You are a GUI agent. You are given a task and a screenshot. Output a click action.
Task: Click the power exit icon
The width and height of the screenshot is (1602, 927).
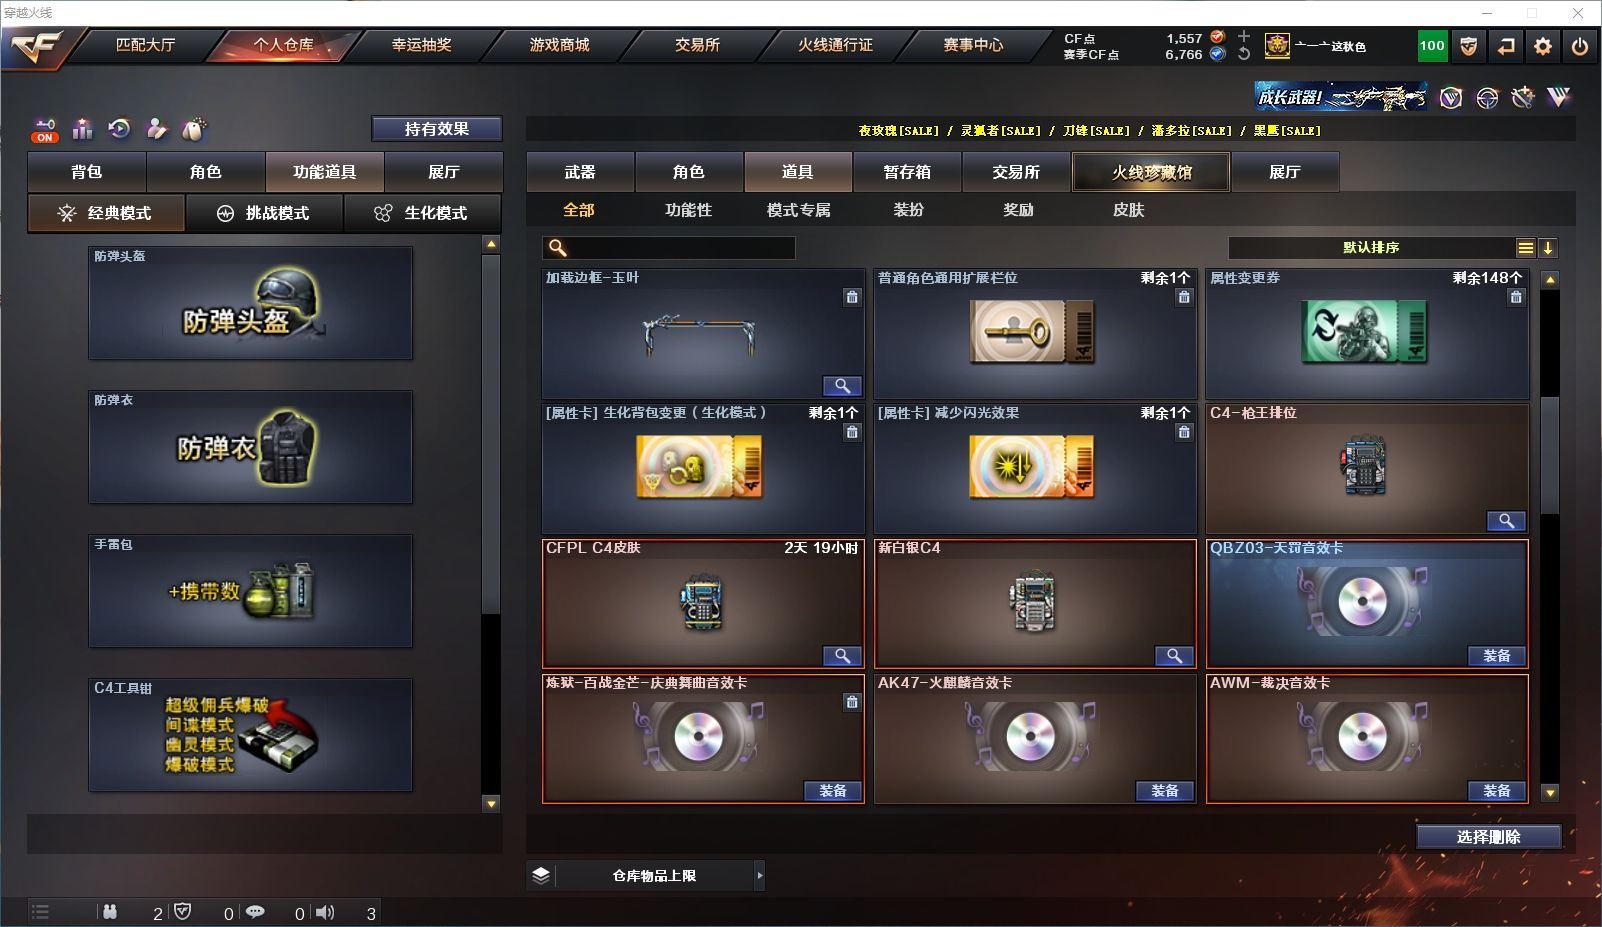pos(1580,46)
